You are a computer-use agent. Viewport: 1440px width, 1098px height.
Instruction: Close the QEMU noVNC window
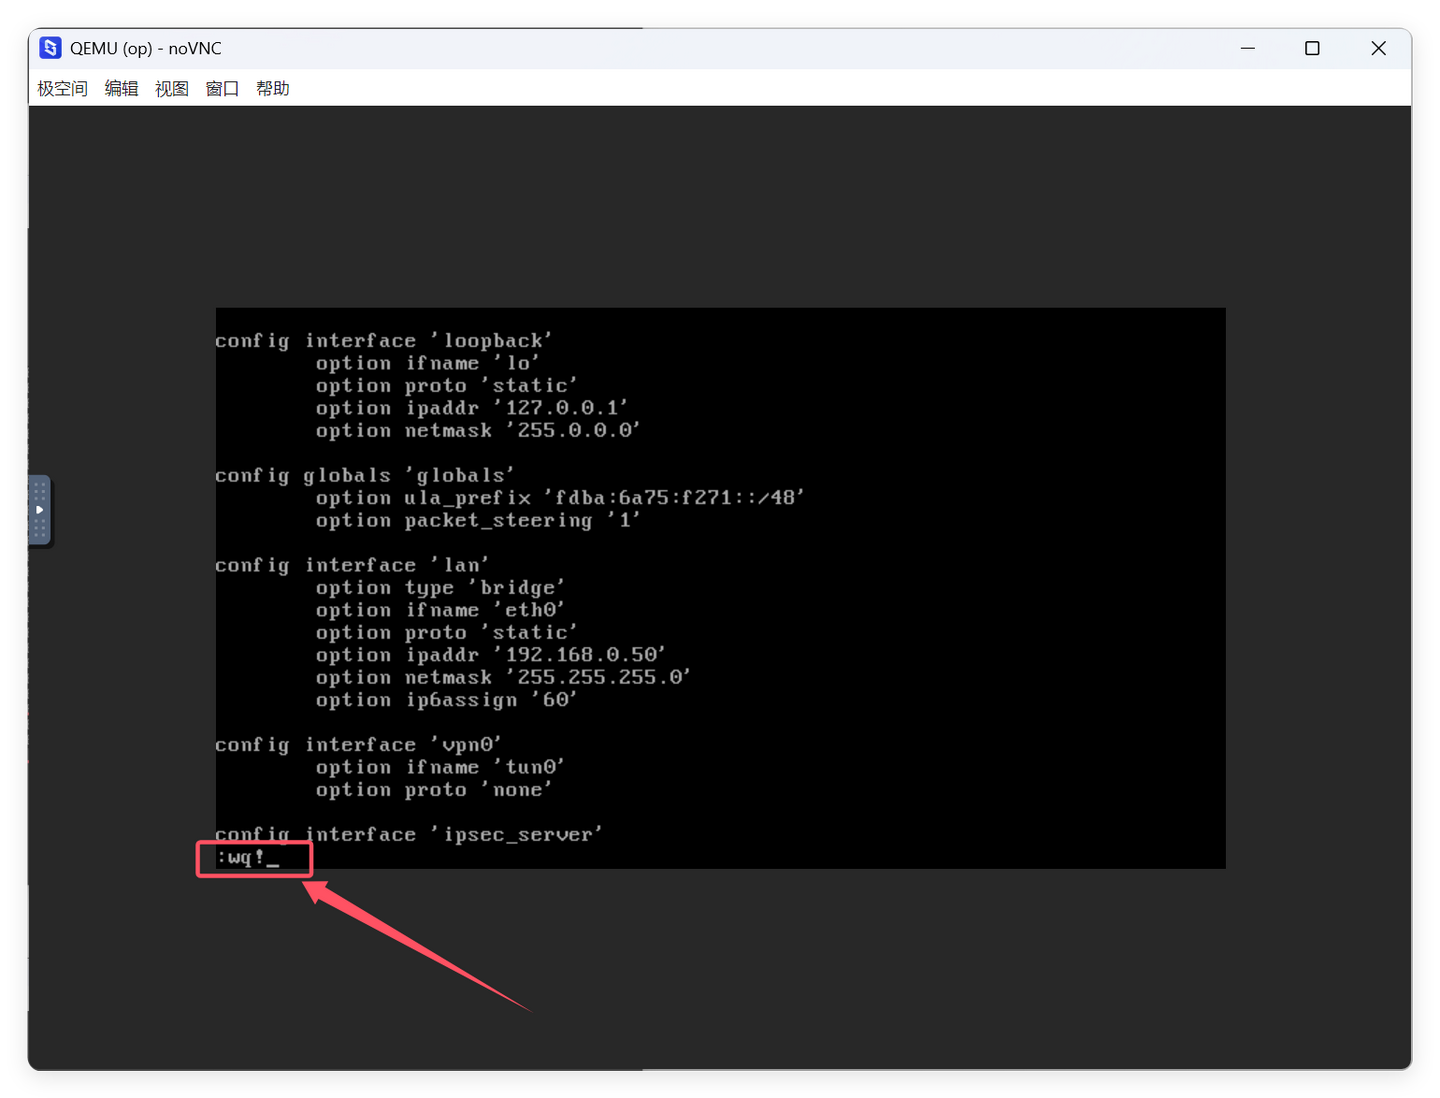(x=1378, y=48)
